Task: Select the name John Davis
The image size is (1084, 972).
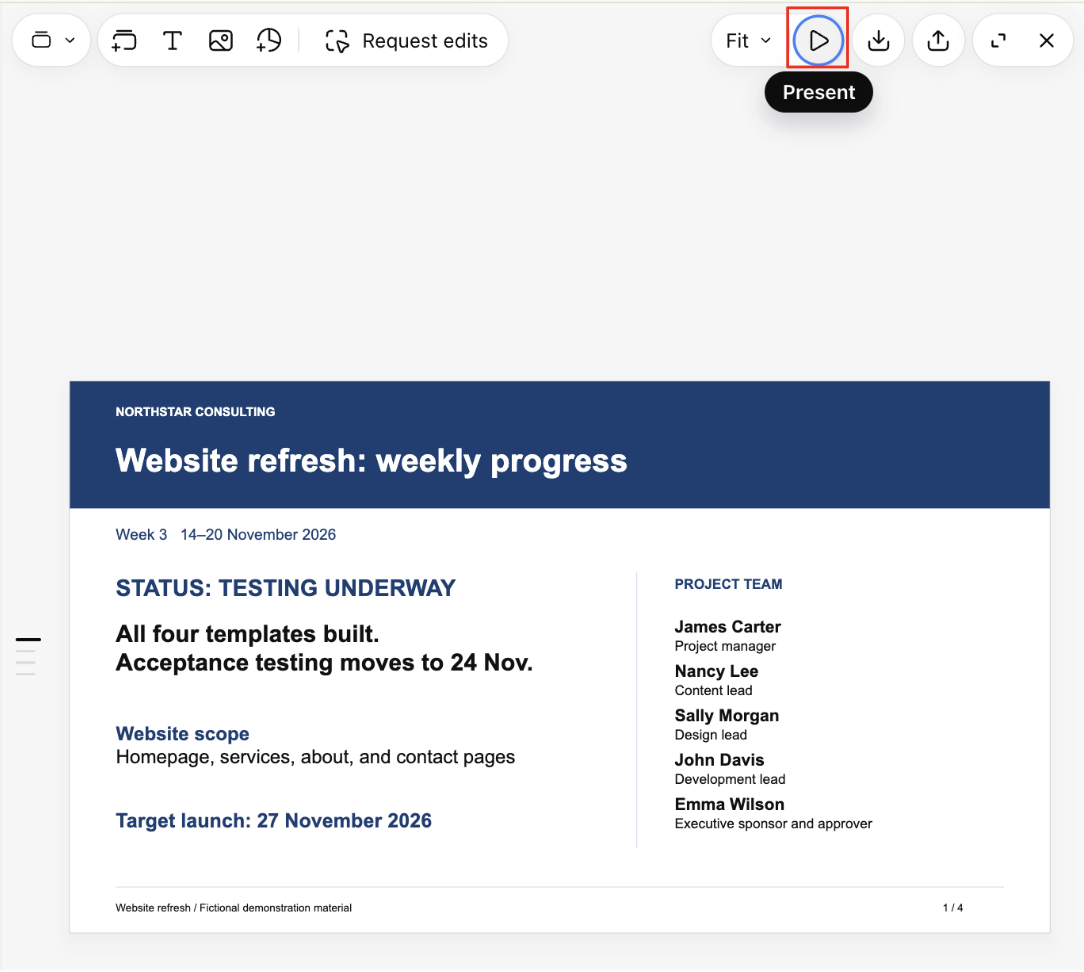Action: [720, 760]
